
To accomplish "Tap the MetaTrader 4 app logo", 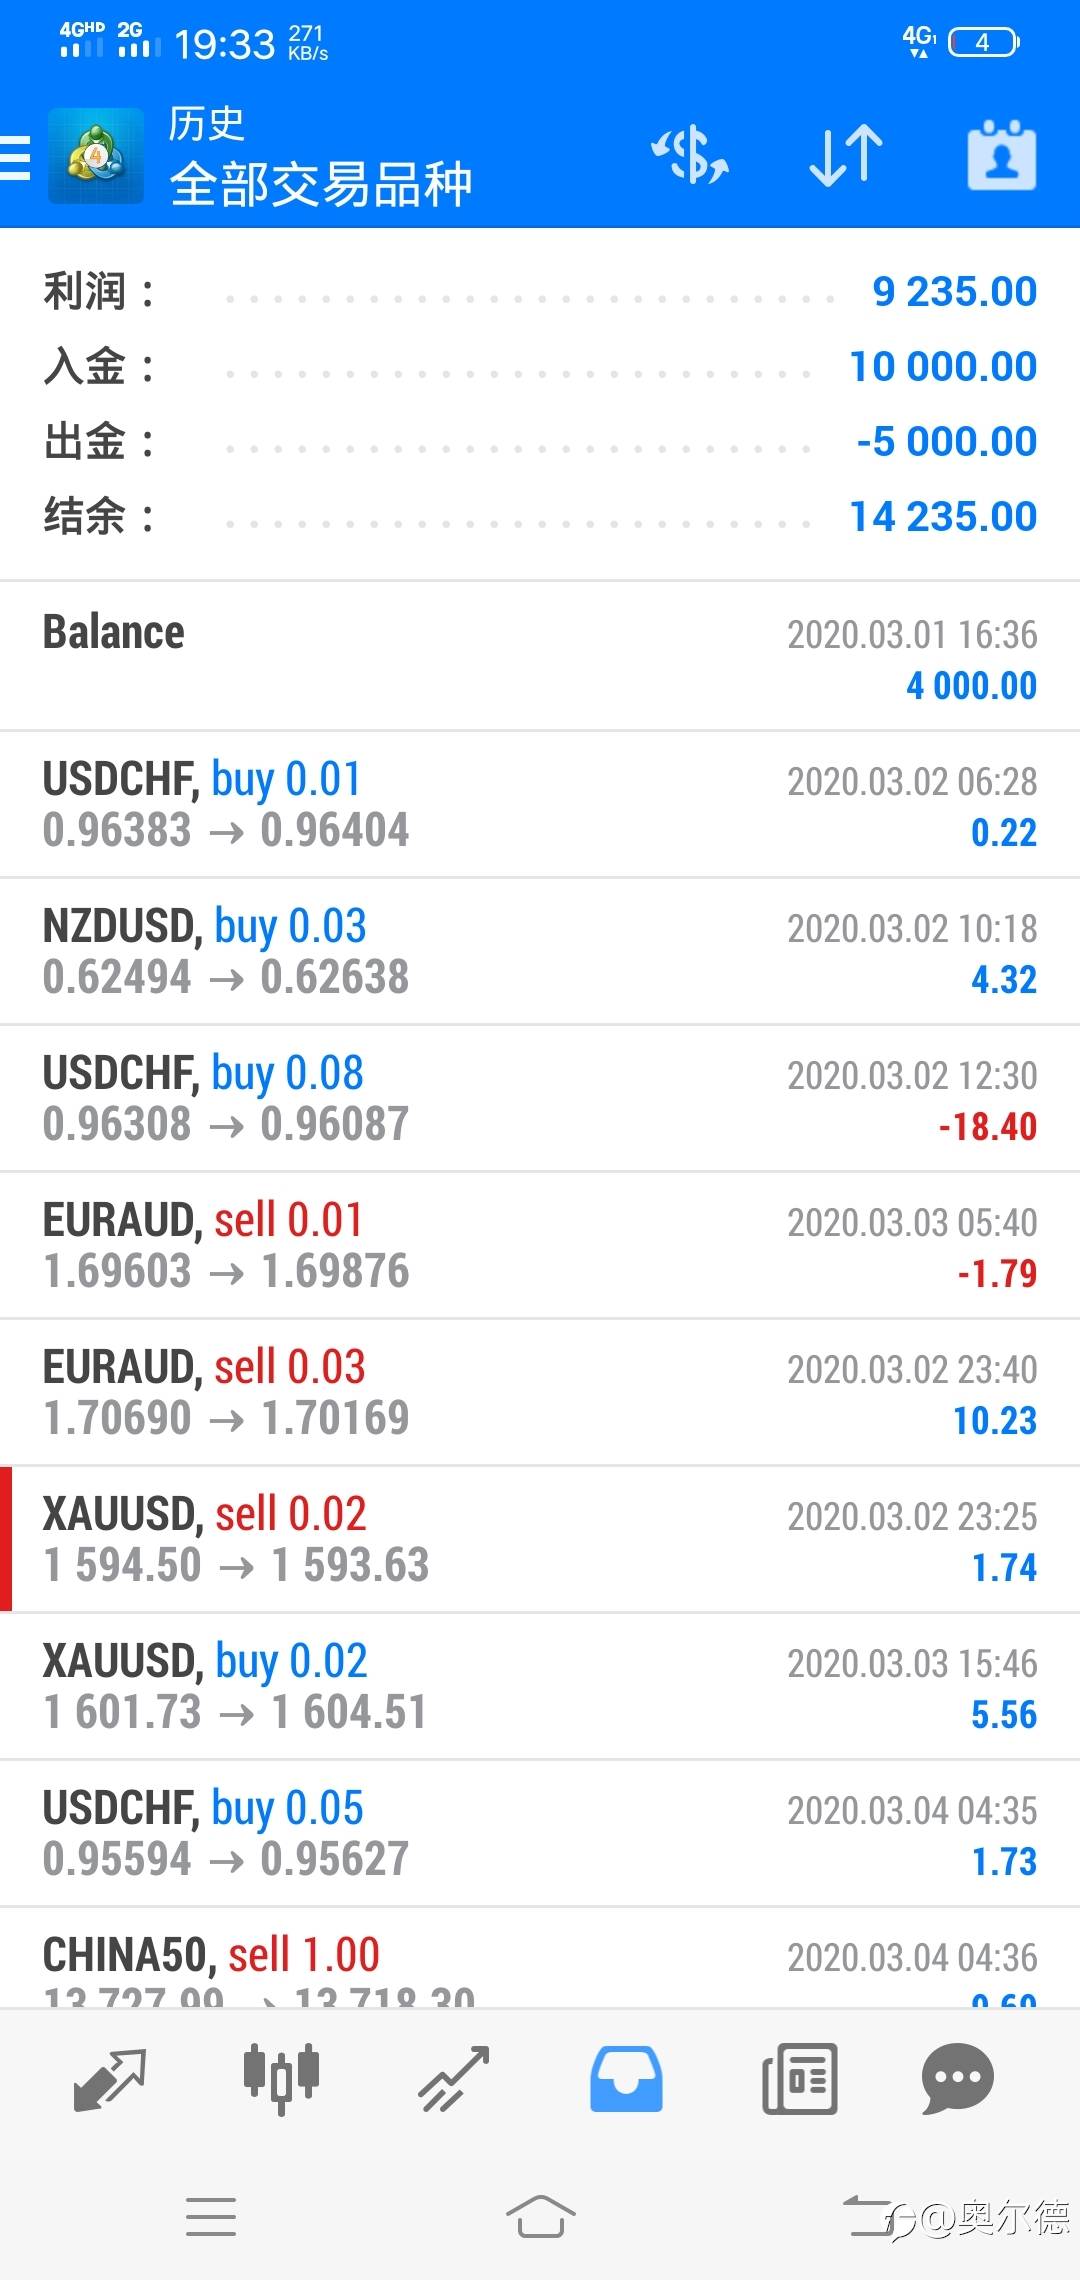I will click(96, 157).
